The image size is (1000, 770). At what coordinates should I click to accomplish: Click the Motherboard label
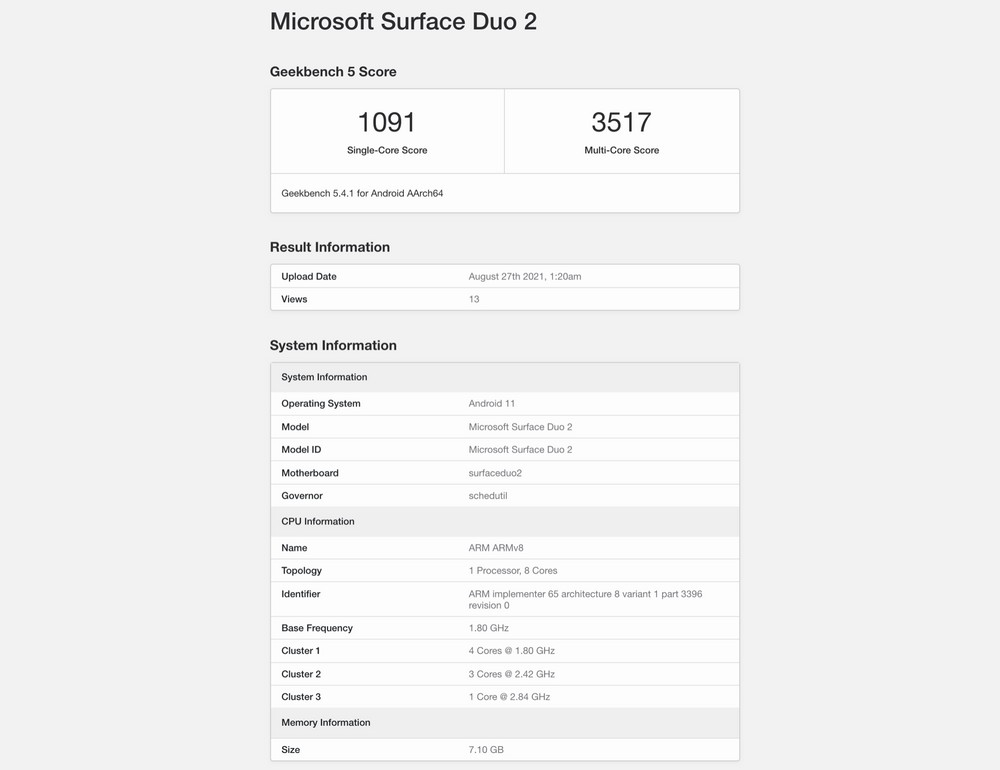click(310, 473)
